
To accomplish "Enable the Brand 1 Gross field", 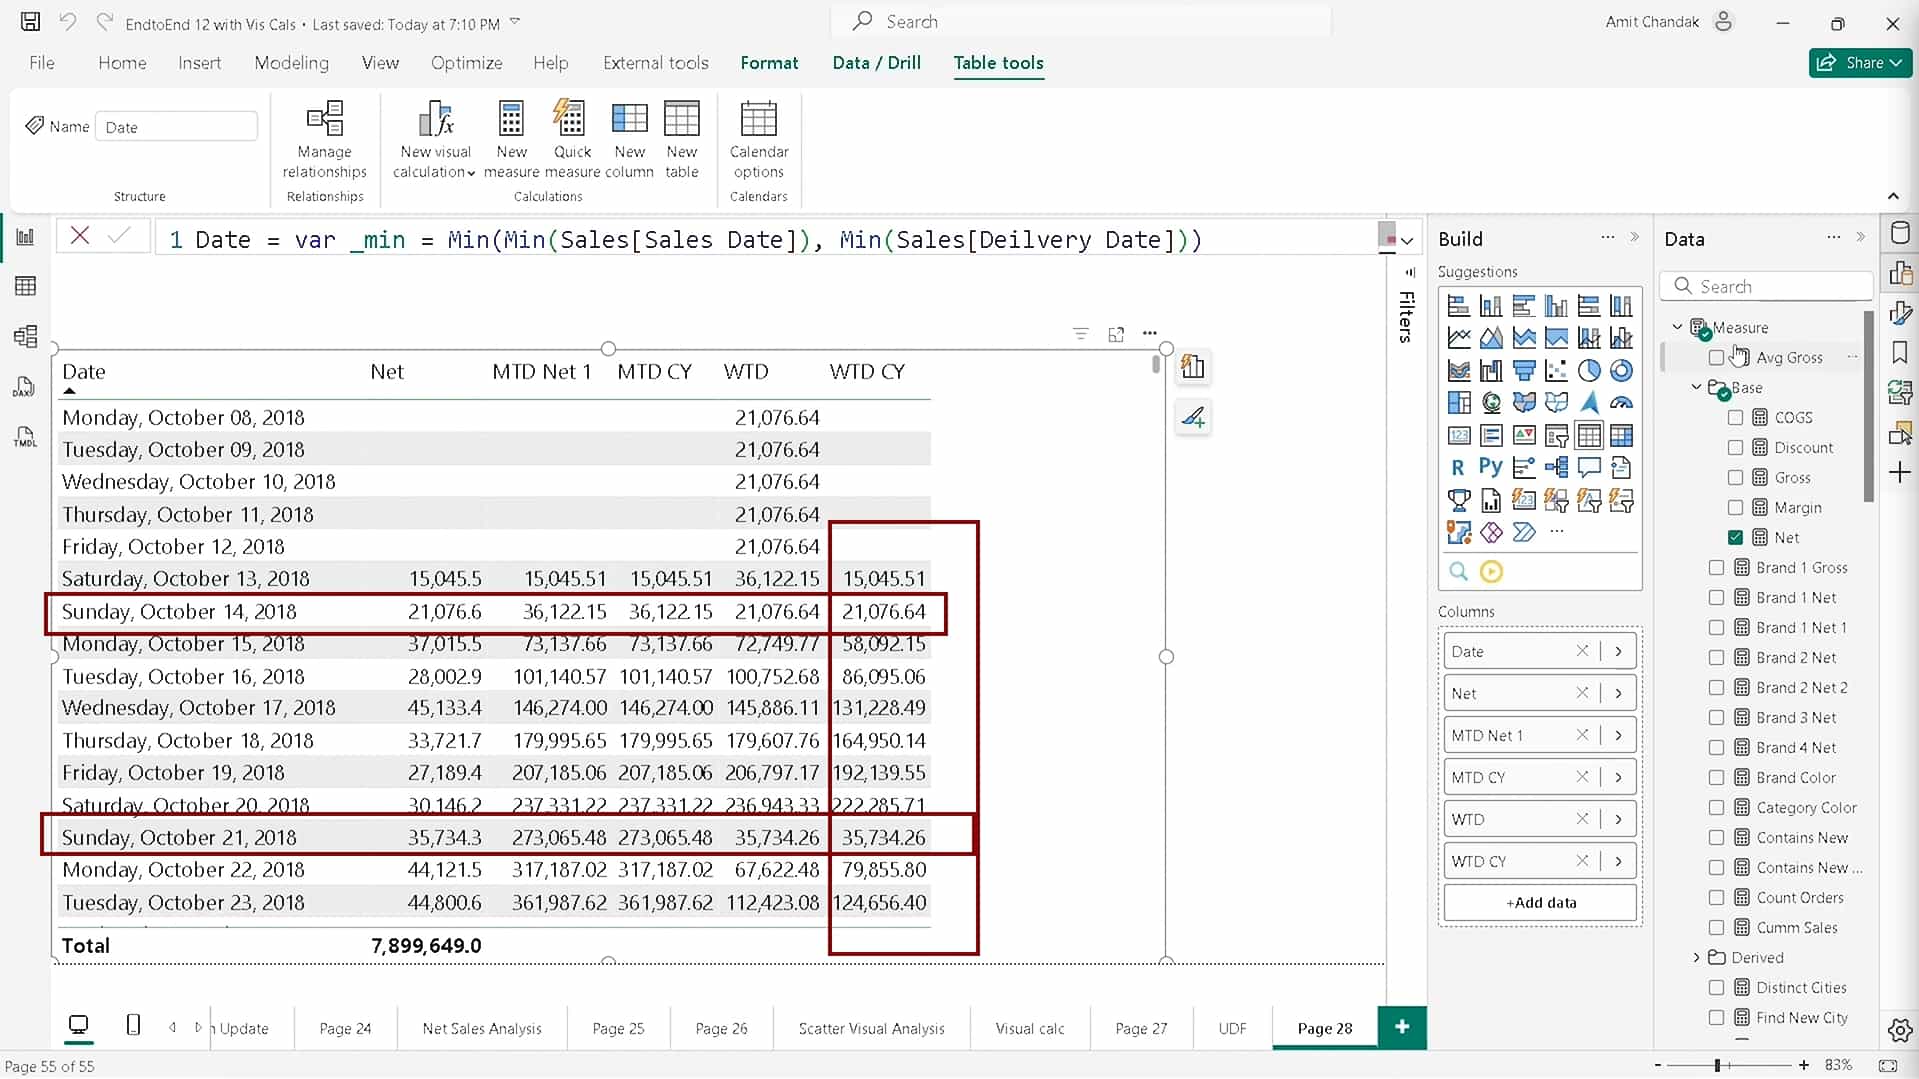I will [x=1717, y=567].
